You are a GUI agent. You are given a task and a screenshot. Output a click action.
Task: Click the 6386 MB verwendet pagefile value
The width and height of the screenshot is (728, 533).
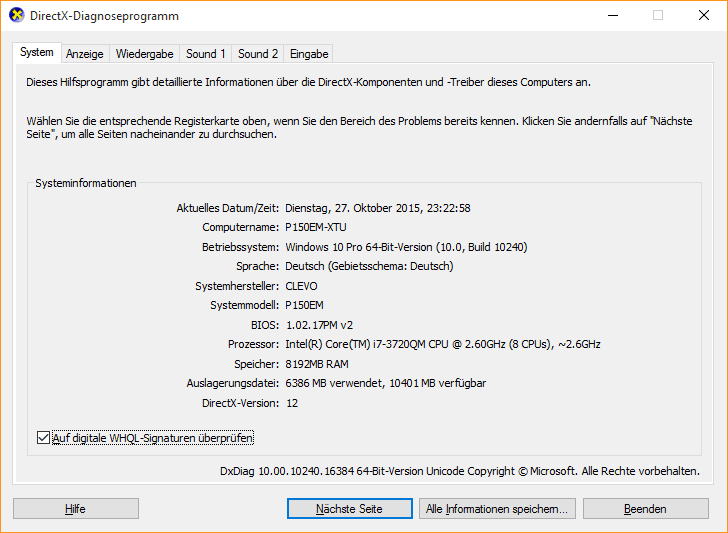point(385,384)
